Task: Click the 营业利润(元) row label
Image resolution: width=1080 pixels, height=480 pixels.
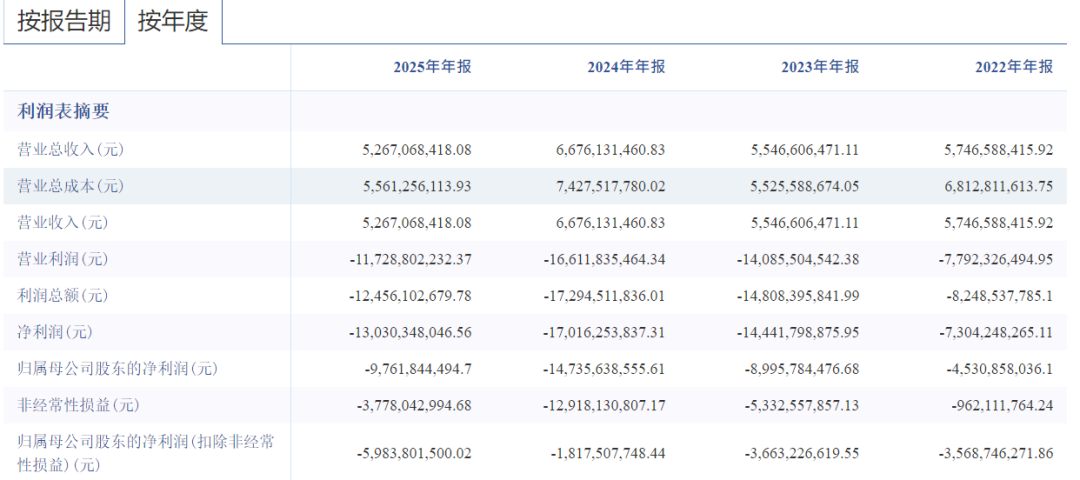Action: 64,259
